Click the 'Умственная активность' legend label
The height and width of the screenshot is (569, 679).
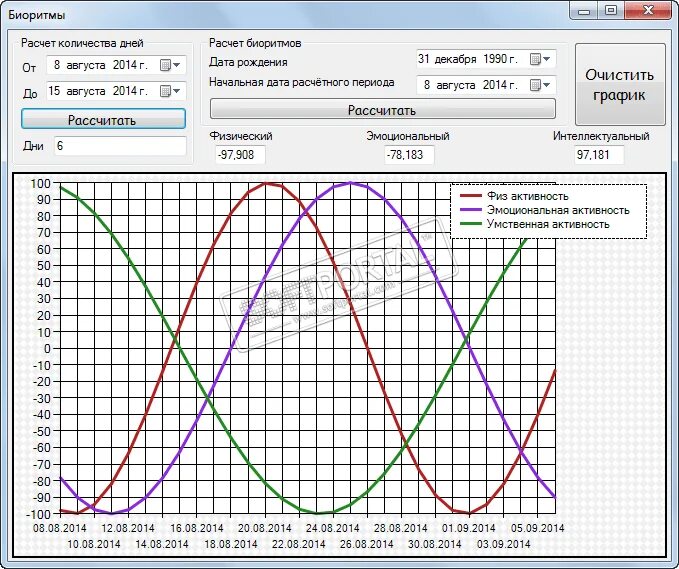[548, 224]
